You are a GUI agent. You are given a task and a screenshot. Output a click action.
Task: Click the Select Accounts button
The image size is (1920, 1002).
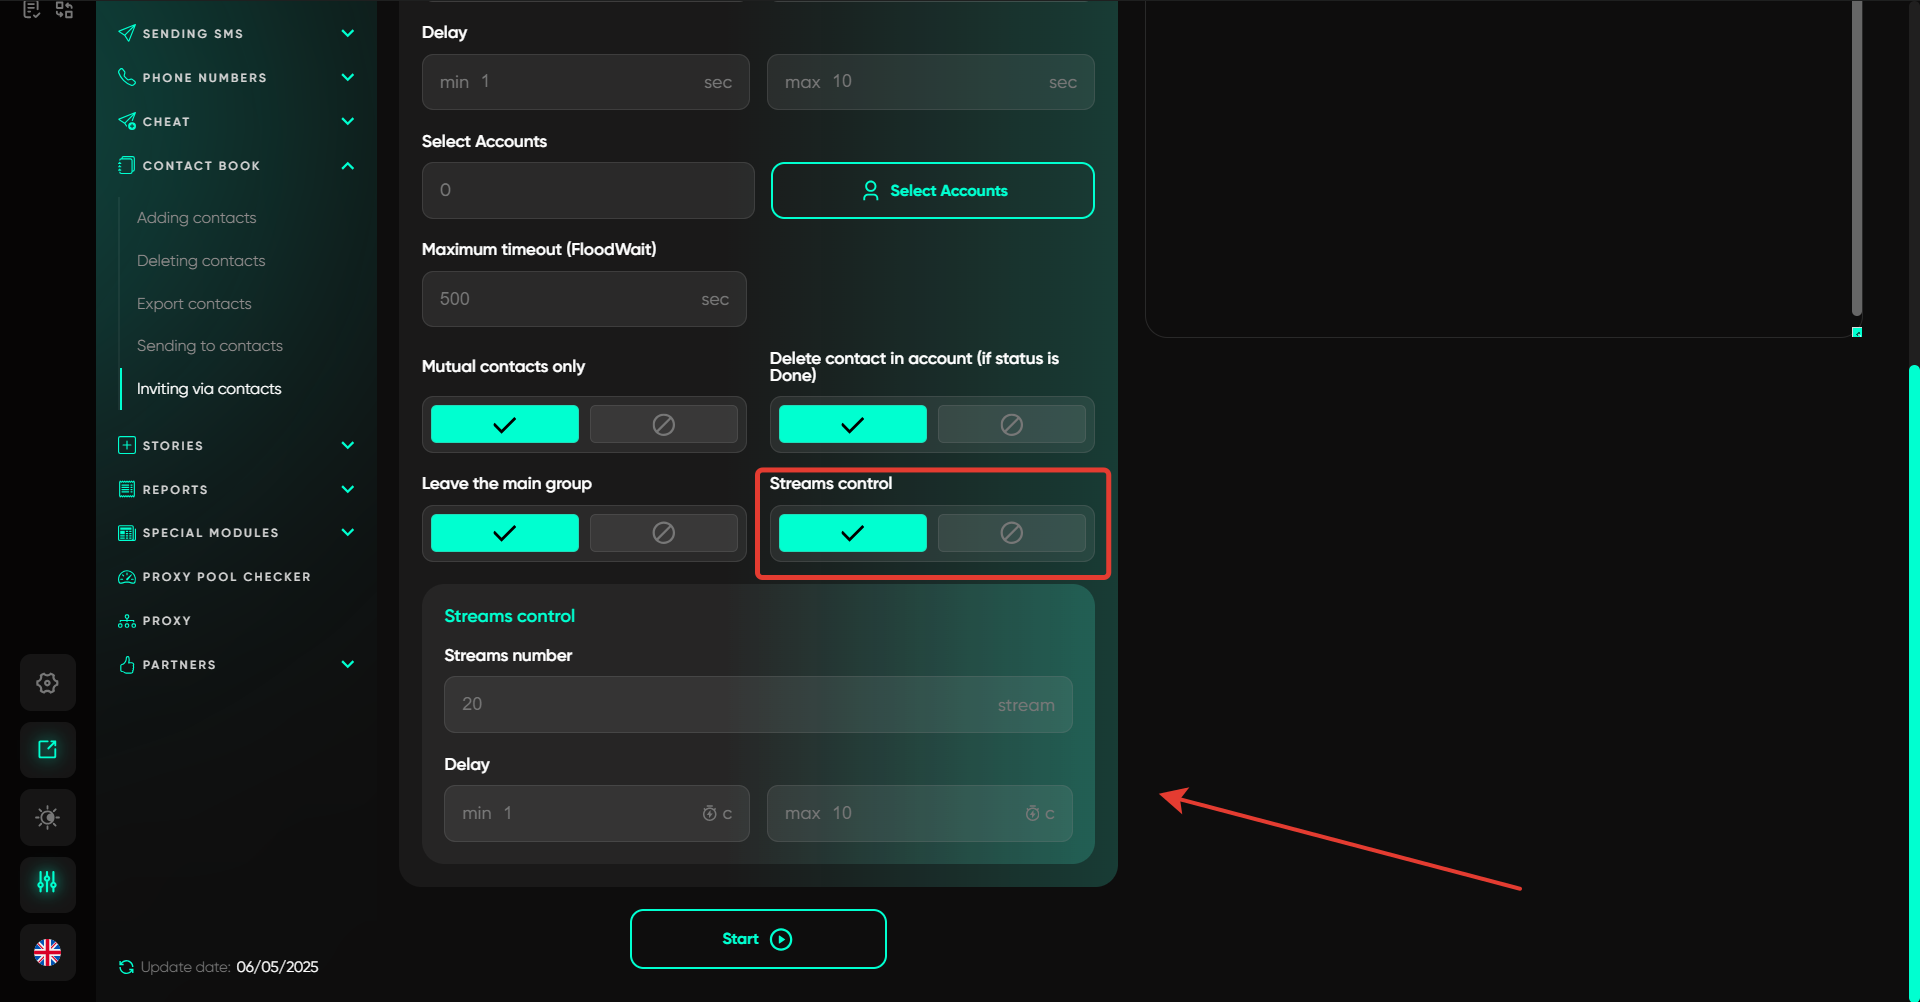pyautogui.click(x=932, y=191)
